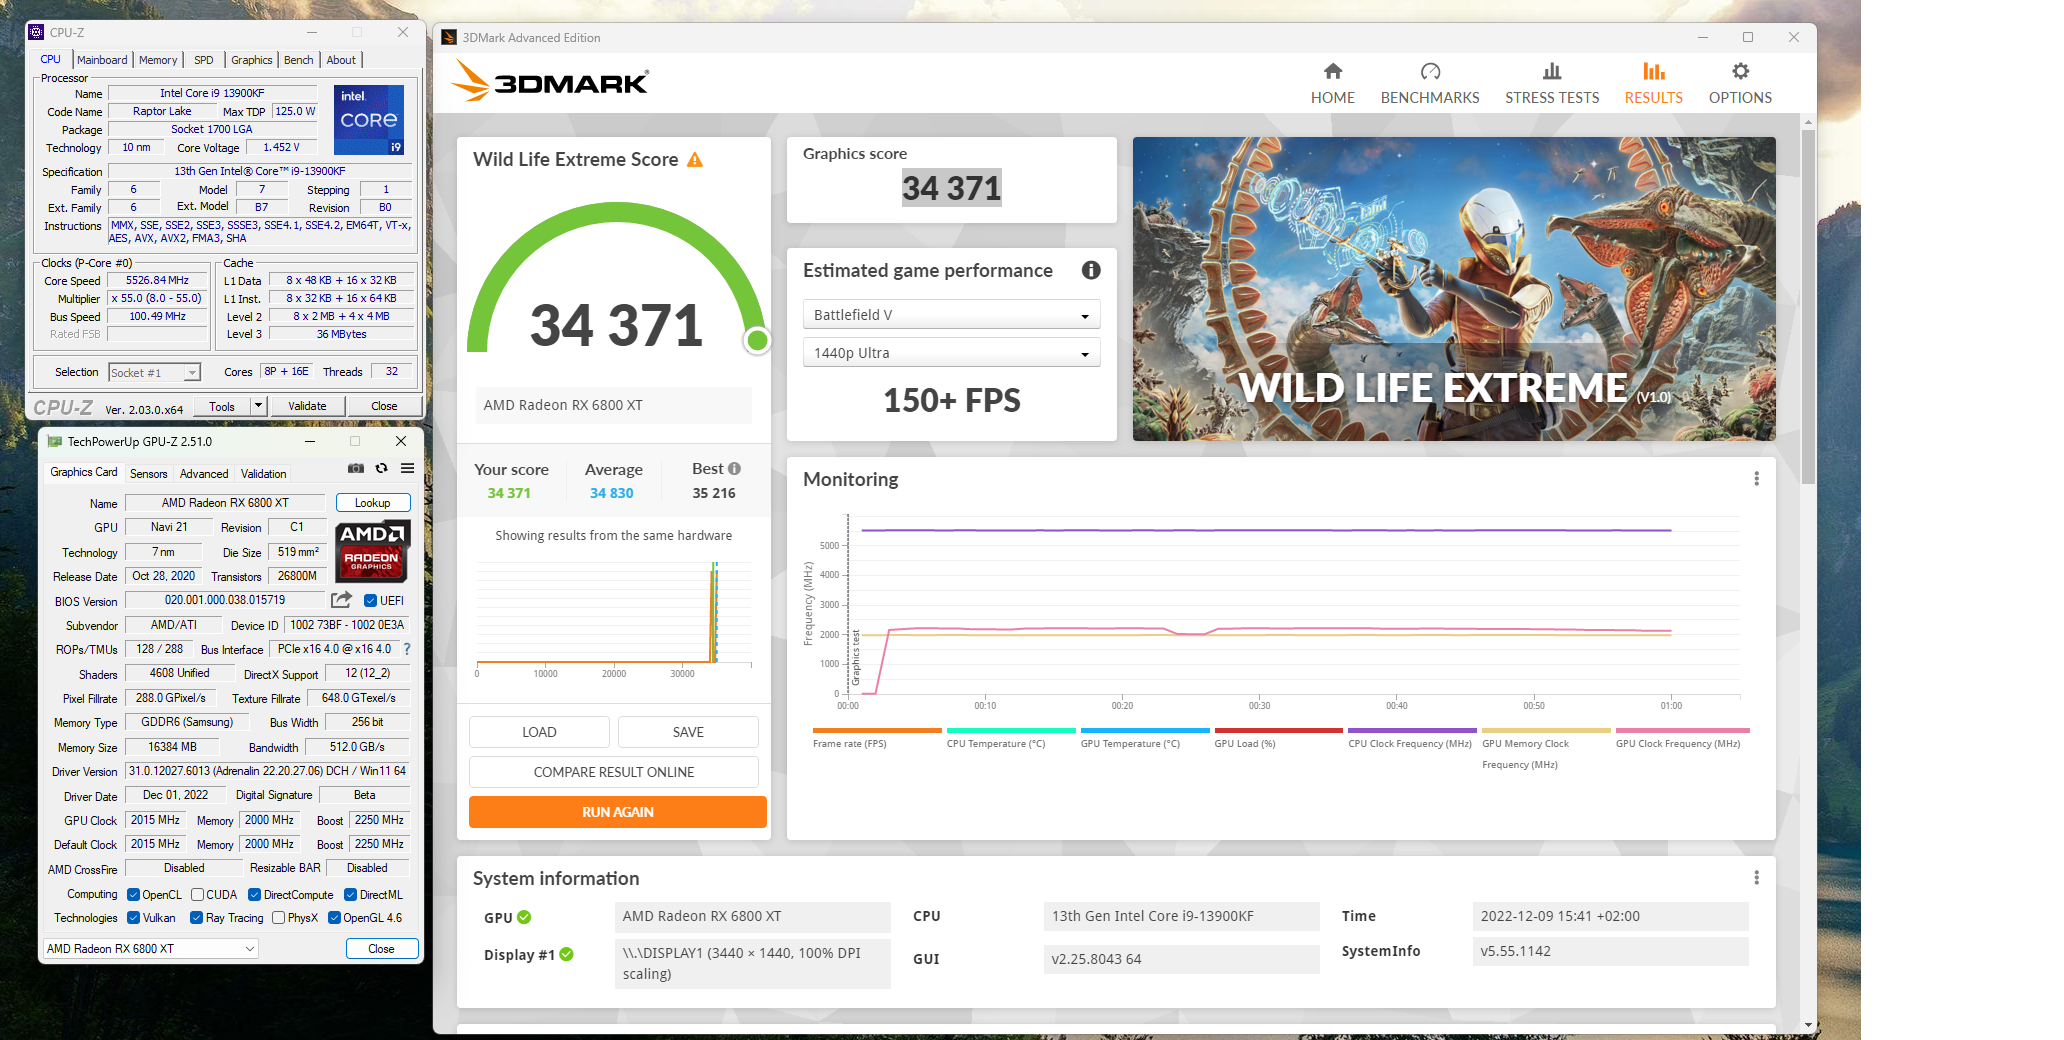Click the 3DMark title bar app icon
The height and width of the screenshot is (1040, 2064).
click(x=449, y=37)
